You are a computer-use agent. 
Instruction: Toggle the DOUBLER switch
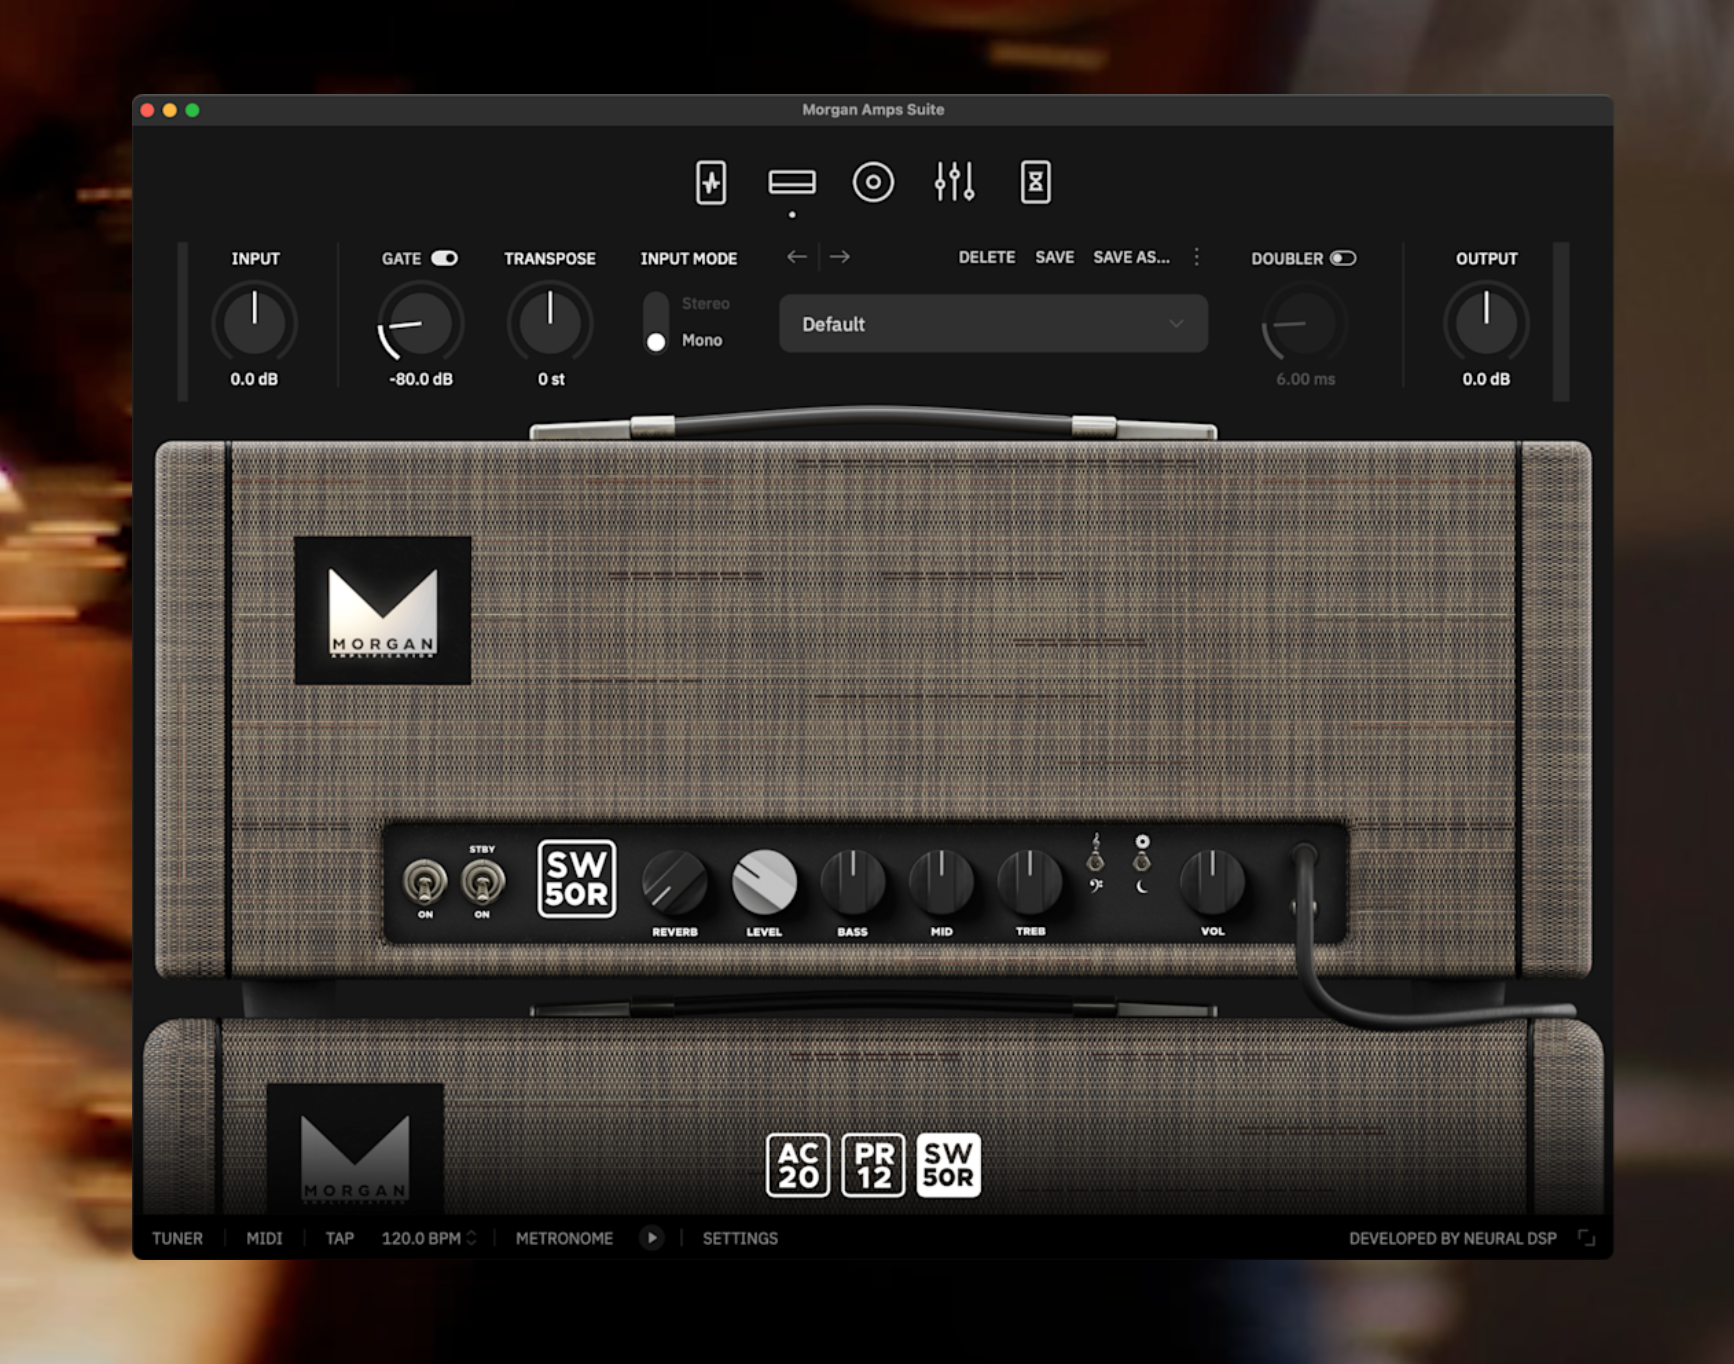(1343, 258)
